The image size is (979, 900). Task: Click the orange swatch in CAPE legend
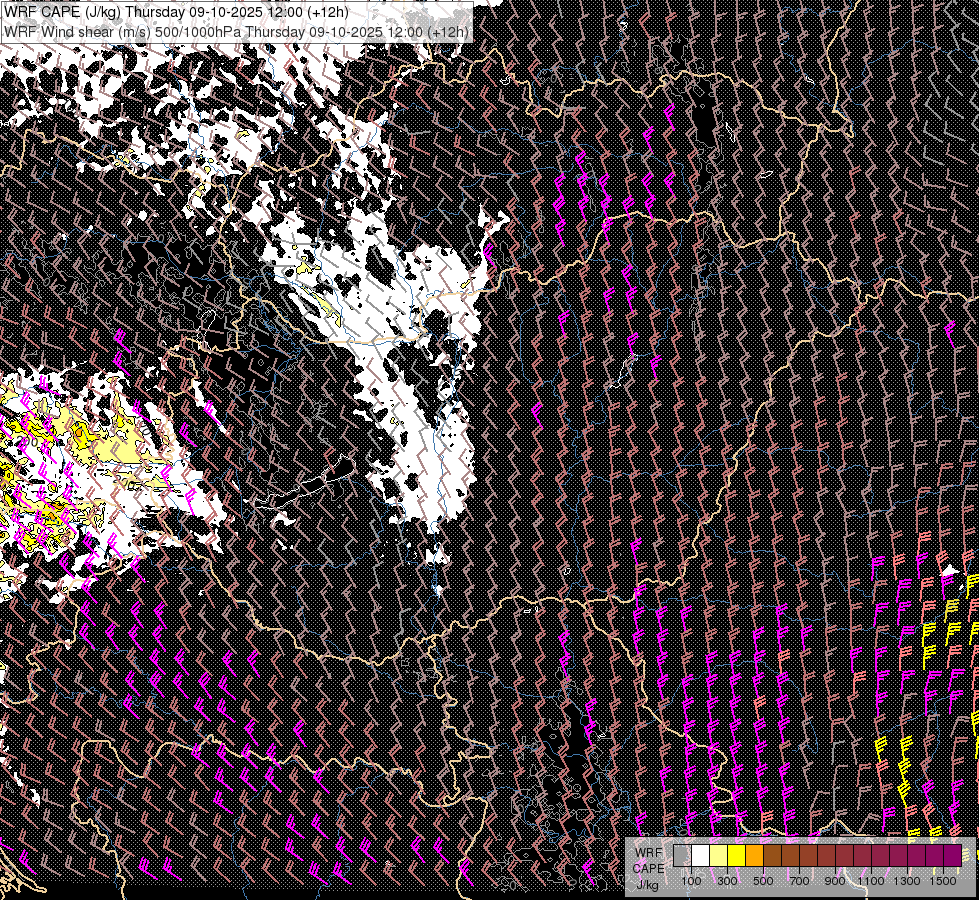[x=754, y=856]
